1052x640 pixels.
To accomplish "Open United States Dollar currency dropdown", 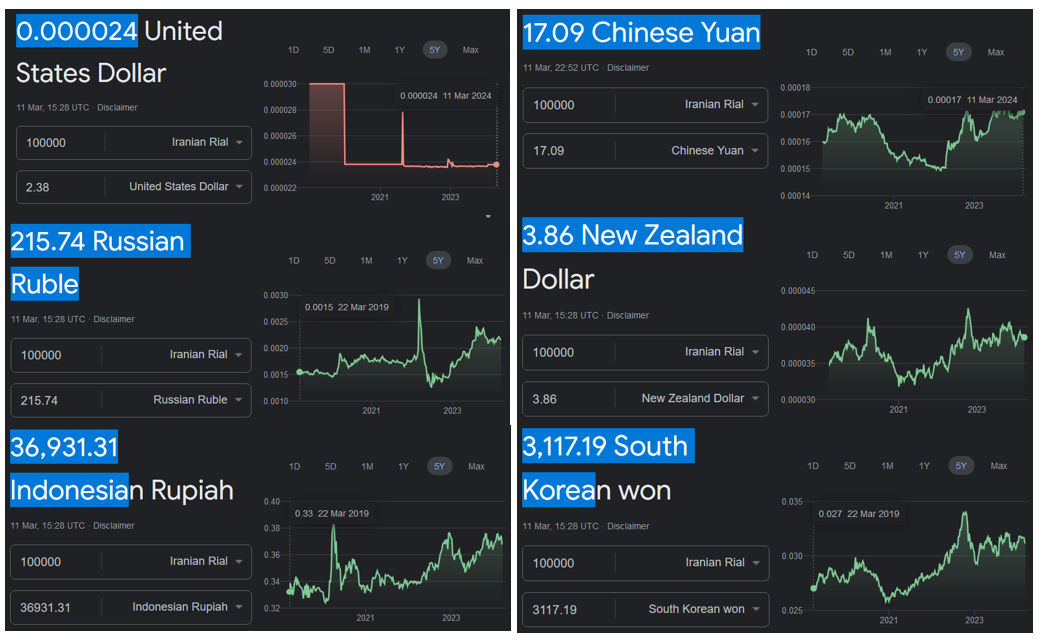I will tap(186, 187).
